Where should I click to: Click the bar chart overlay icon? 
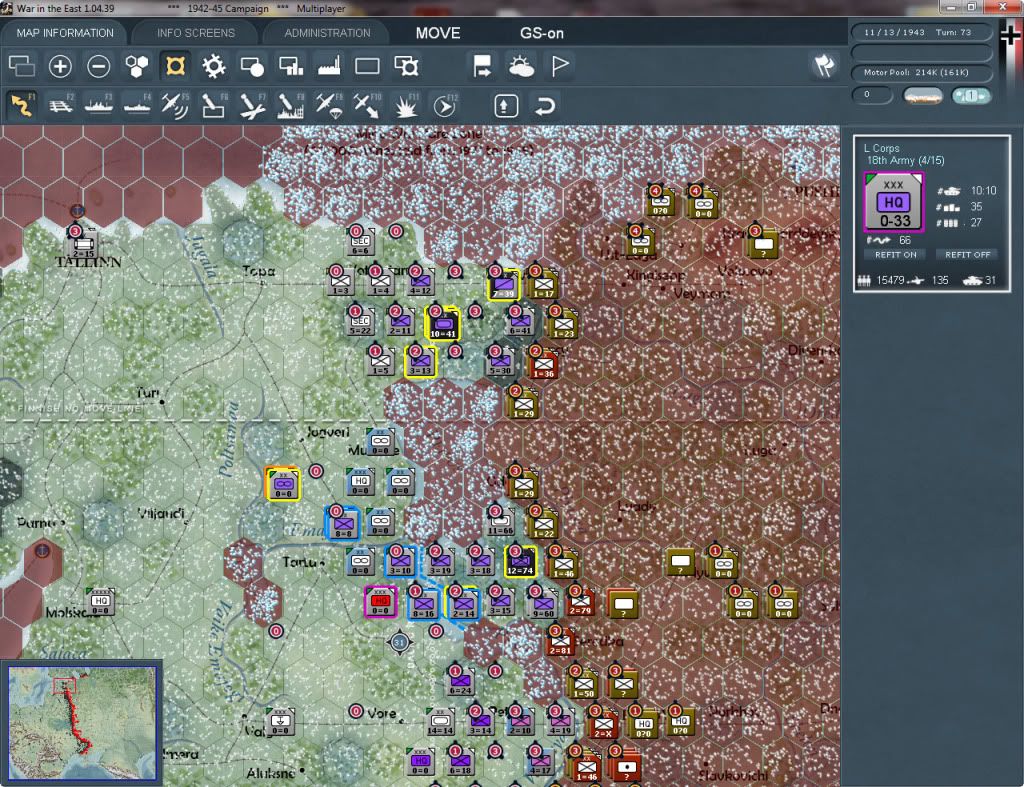coord(291,66)
